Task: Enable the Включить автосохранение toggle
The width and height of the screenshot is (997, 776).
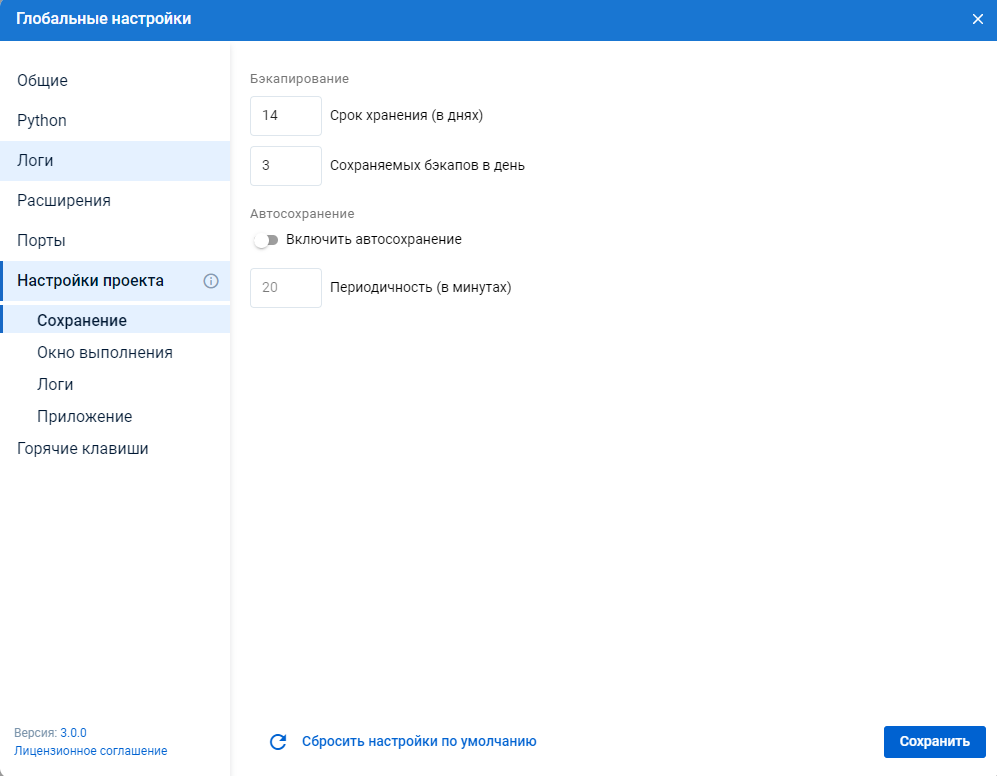Action: coord(265,240)
